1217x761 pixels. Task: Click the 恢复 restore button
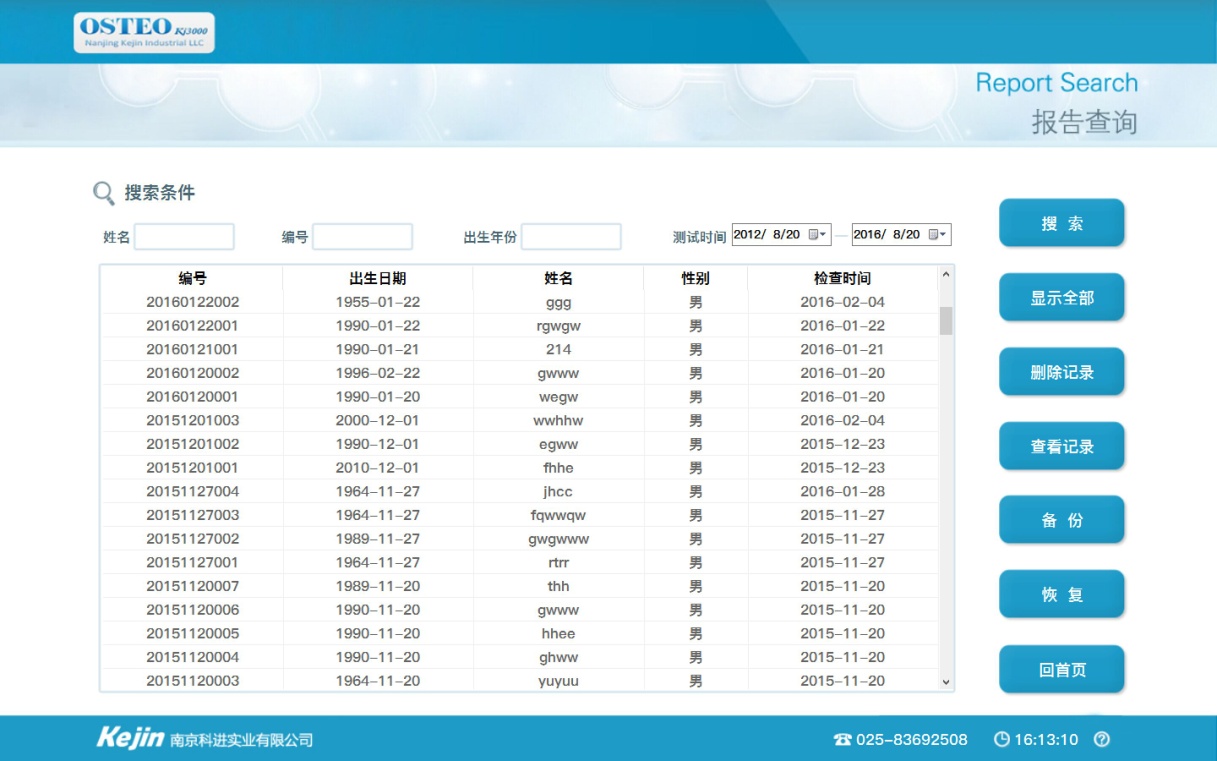click(x=1061, y=595)
